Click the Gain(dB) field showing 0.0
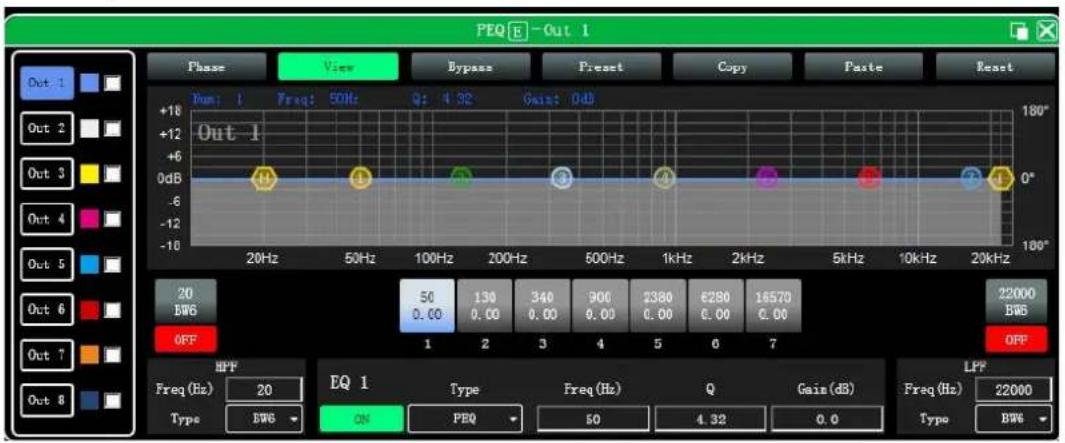This screenshot has width=1065, height=443. point(827,419)
